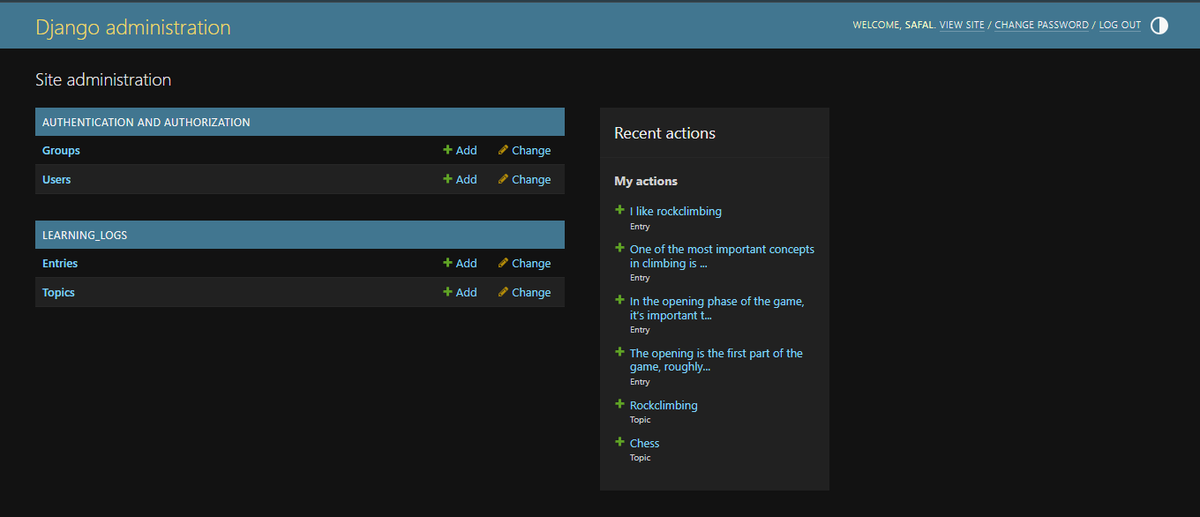1200x517 pixels.
Task: Click Change in the Topics row
Action: [524, 292]
